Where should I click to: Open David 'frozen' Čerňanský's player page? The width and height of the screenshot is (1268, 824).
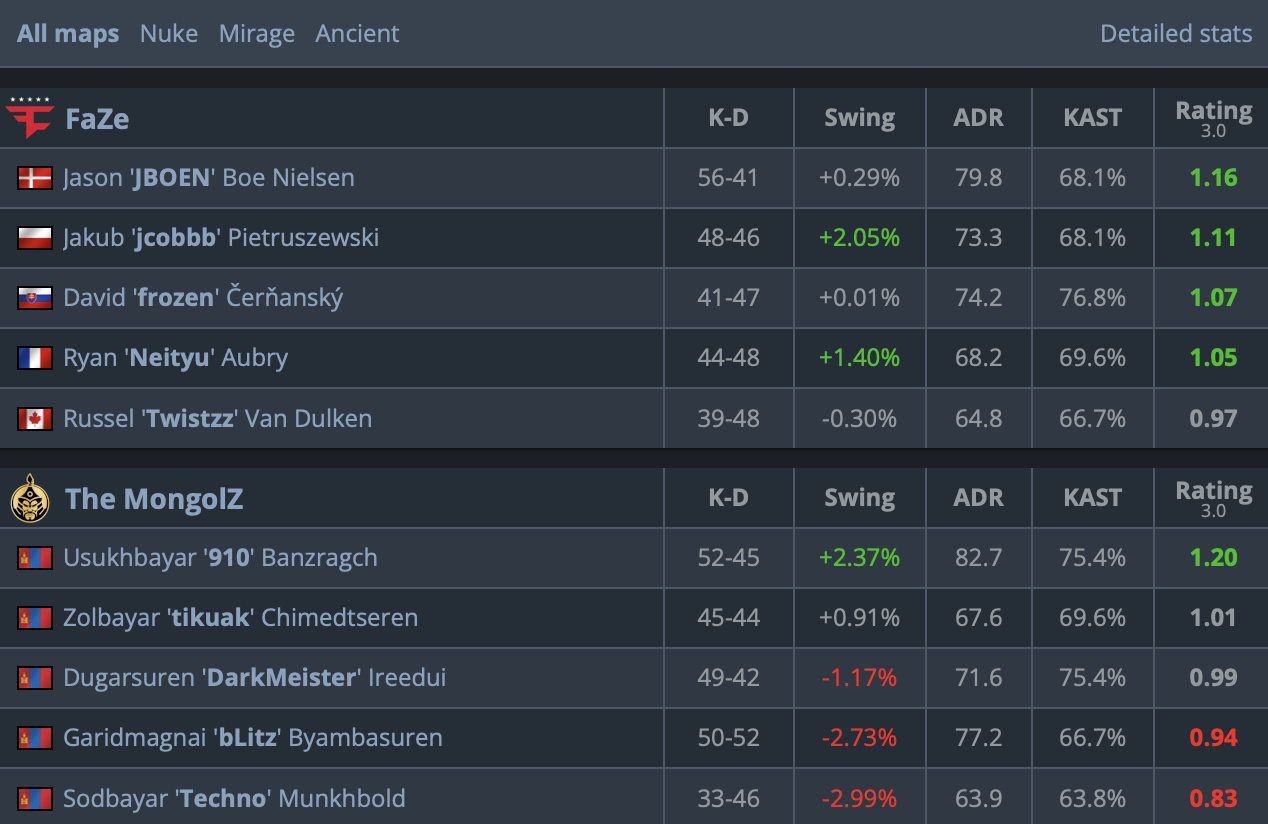203,298
